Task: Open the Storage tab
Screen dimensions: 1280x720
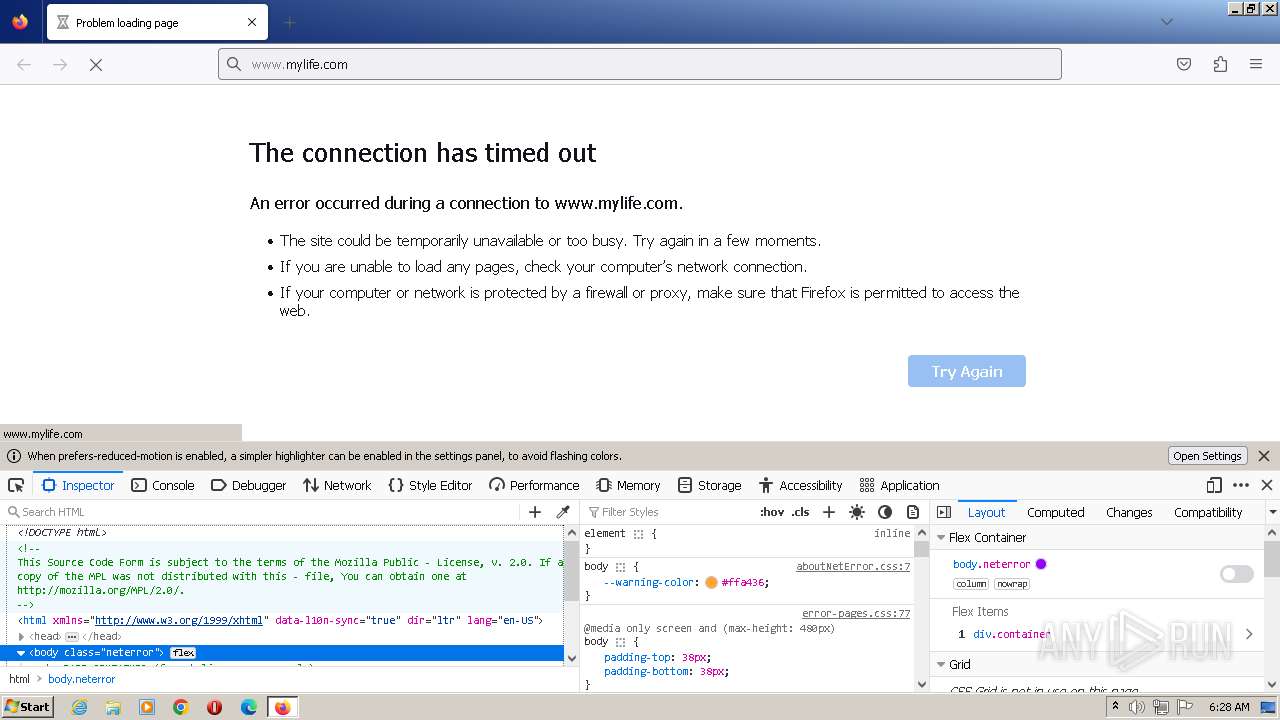Action: (x=709, y=485)
